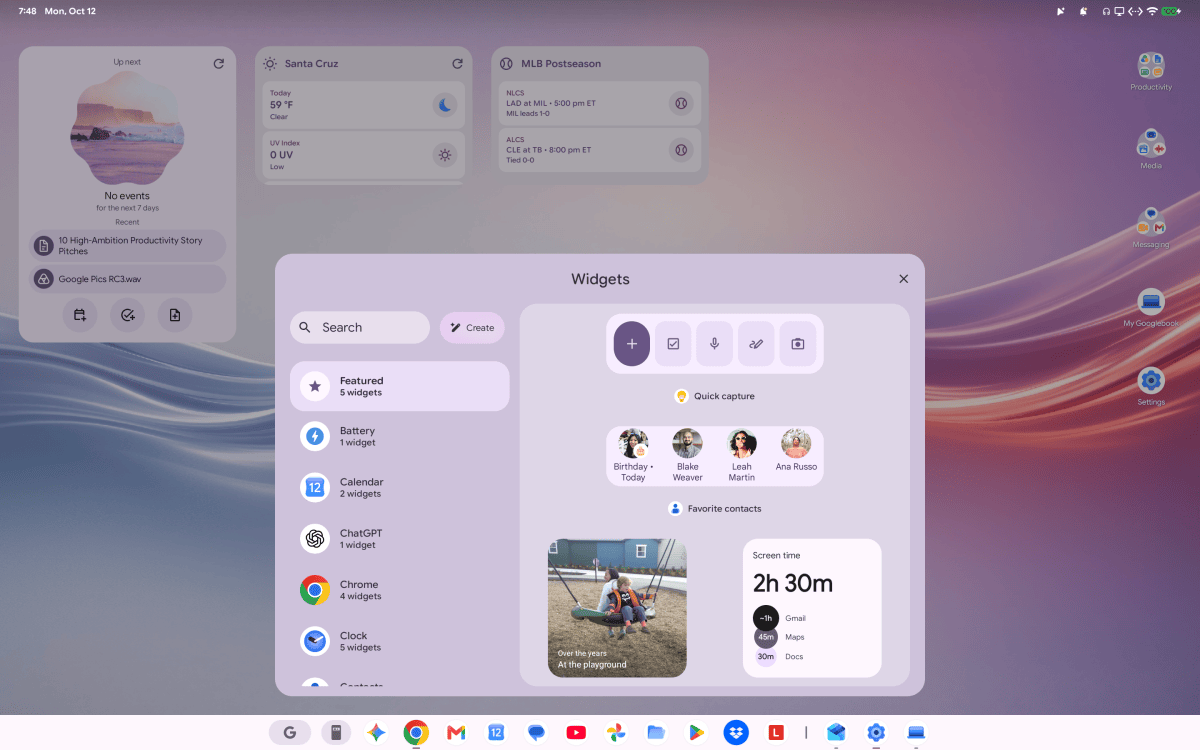Open Gmail from the taskbar
Screen dimensions: 1200x750
click(x=456, y=733)
